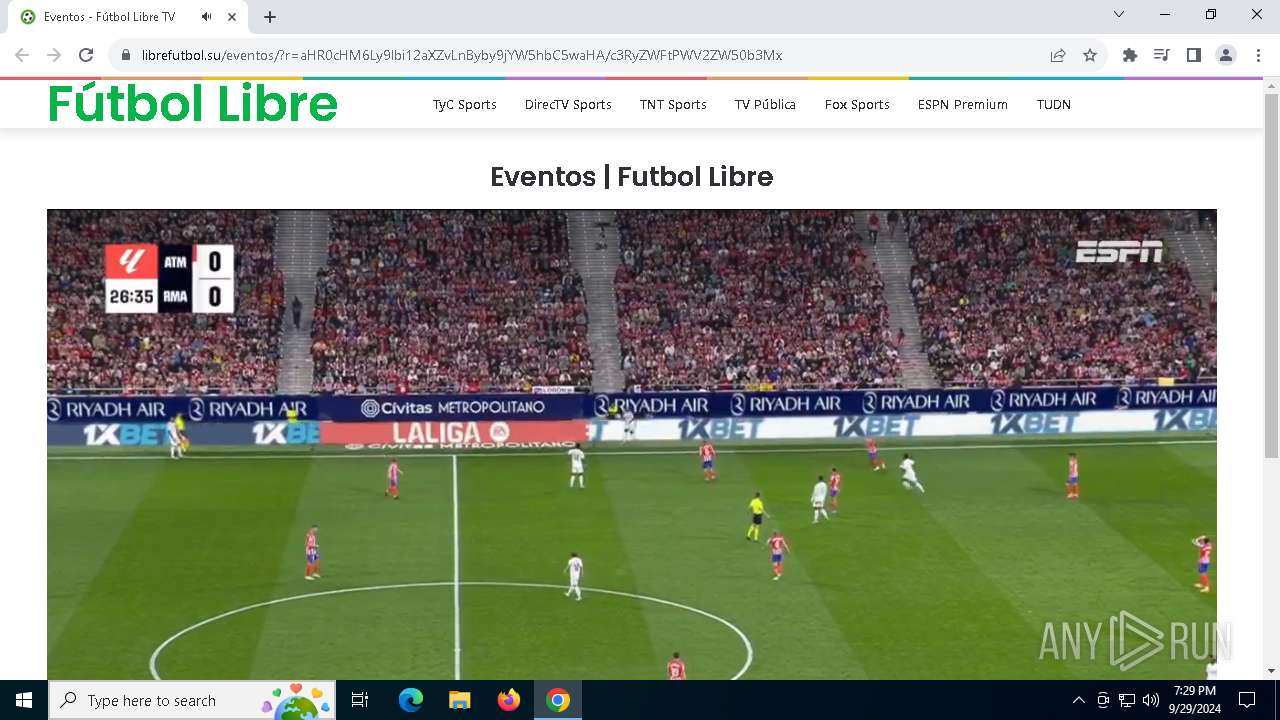Open the media control icon in toolbar
The height and width of the screenshot is (720, 1280).
(1162, 55)
